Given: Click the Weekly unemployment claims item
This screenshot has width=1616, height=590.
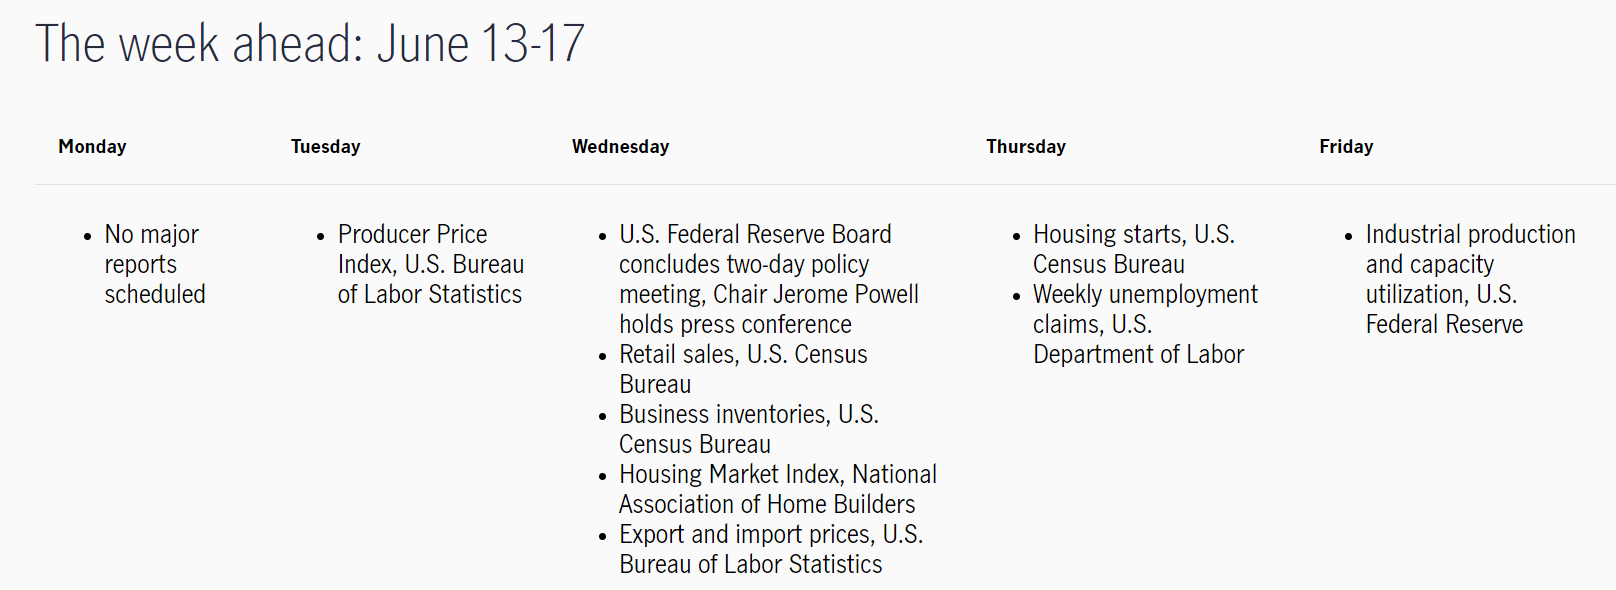Looking at the screenshot, I should coord(1145,324).
